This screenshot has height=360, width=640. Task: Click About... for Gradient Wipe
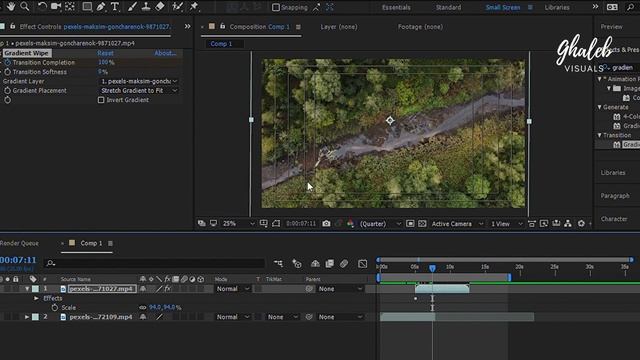[x=165, y=53]
